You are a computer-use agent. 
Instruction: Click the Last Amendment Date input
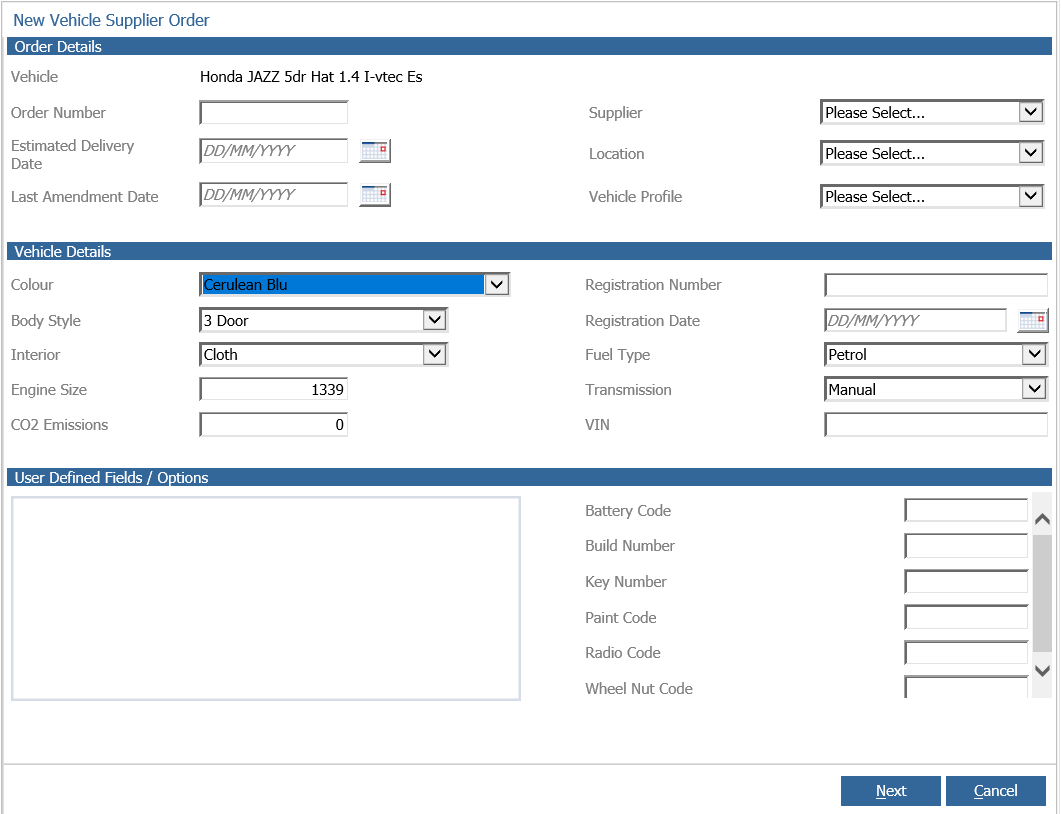click(x=274, y=195)
